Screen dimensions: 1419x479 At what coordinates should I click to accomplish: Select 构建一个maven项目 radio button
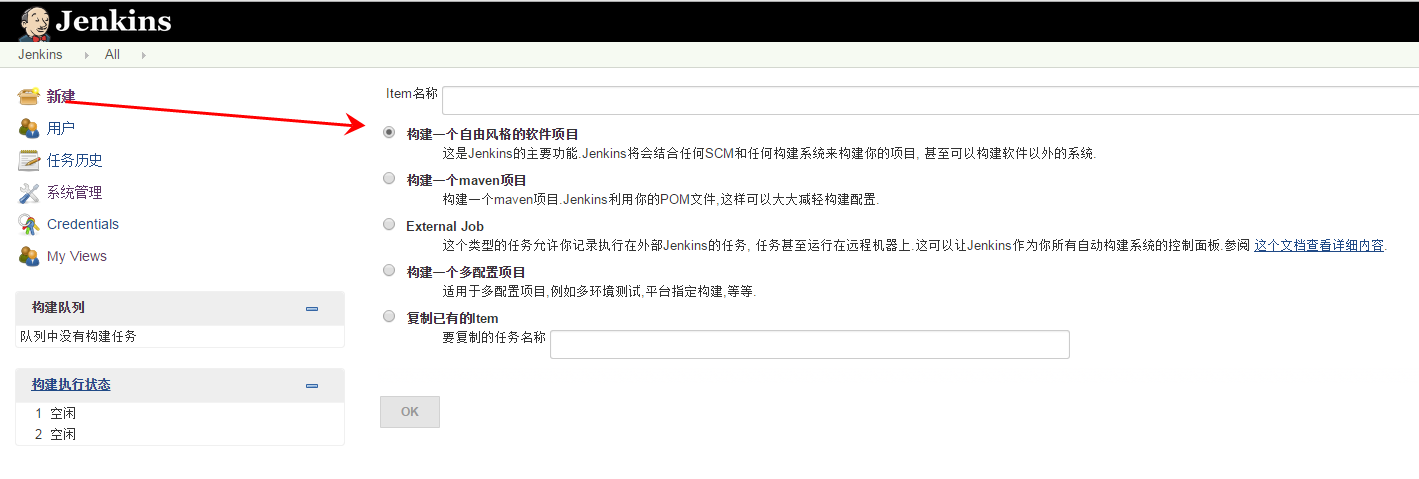(389, 178)
